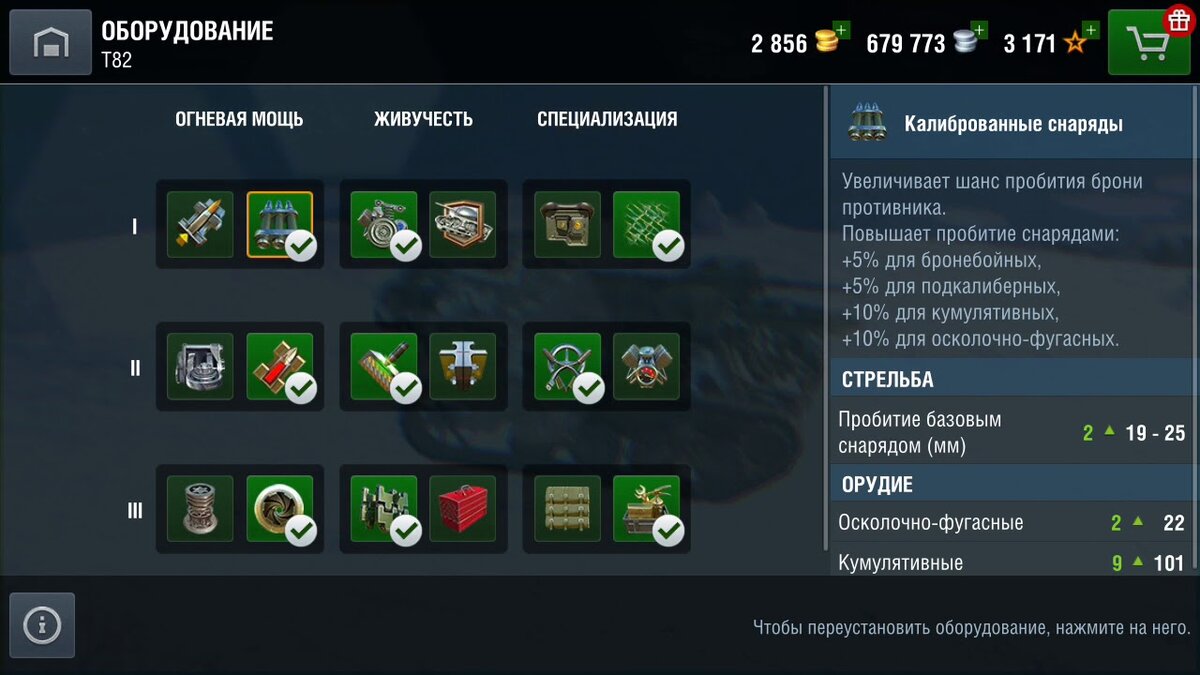Add silver credits with the plus badge
1200x675 pixels.
[979, 31]
